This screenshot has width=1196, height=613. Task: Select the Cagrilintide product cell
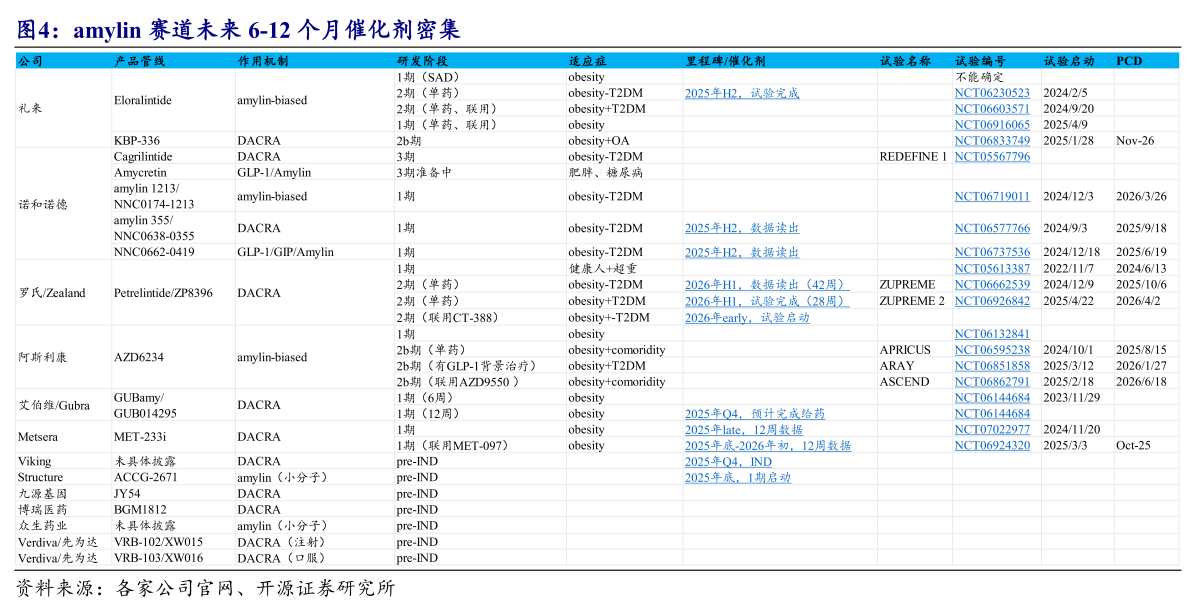(x=143, y=157)
